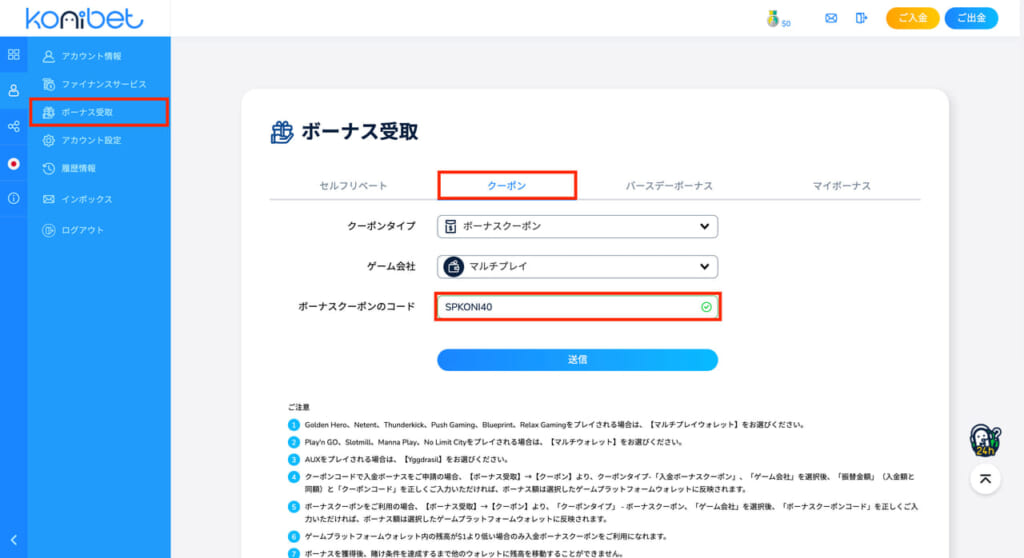
Task: Open the dashboard grid icon in left rail
Action: pos(14,55)
